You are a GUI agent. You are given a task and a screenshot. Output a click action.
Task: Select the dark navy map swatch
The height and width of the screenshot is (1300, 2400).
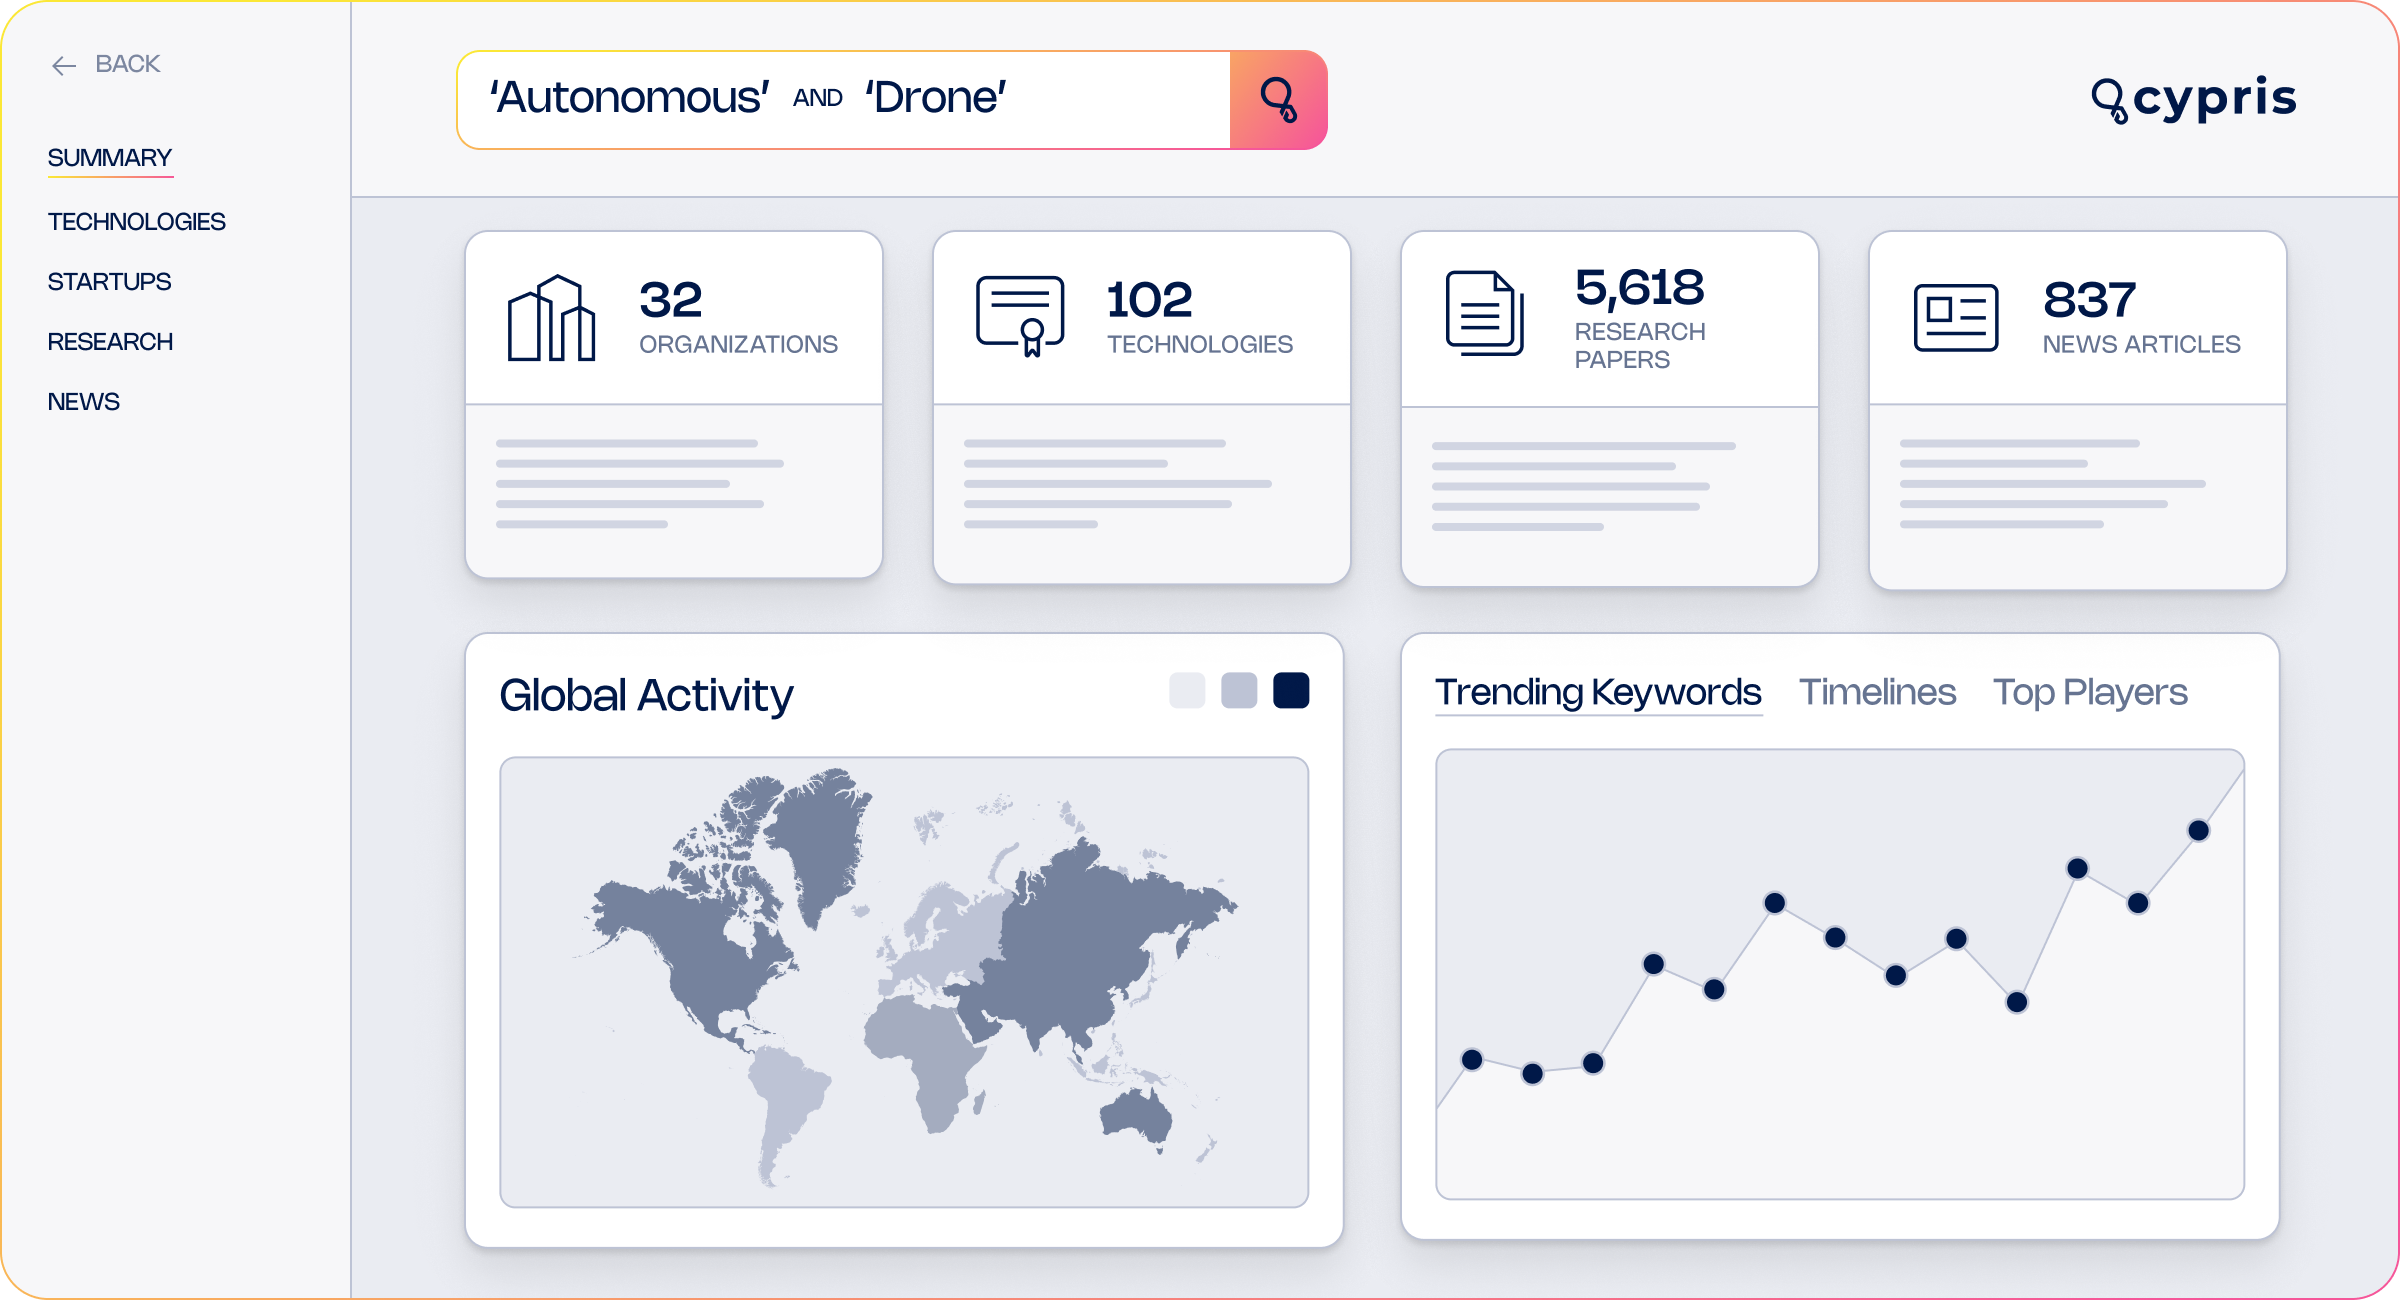(x=1291, y=690)
